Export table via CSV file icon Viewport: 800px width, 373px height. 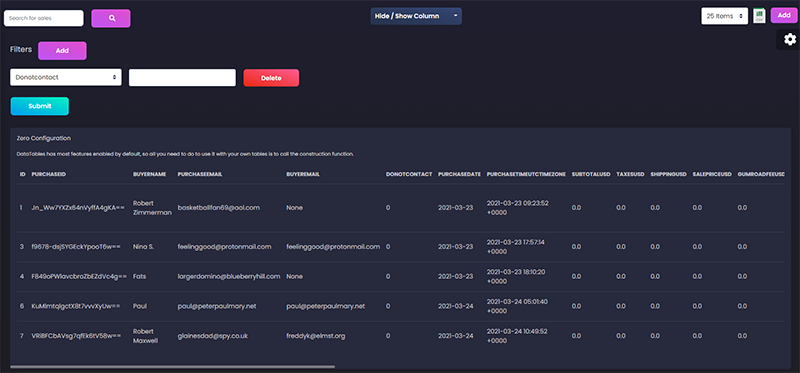[x=759, y=16]
